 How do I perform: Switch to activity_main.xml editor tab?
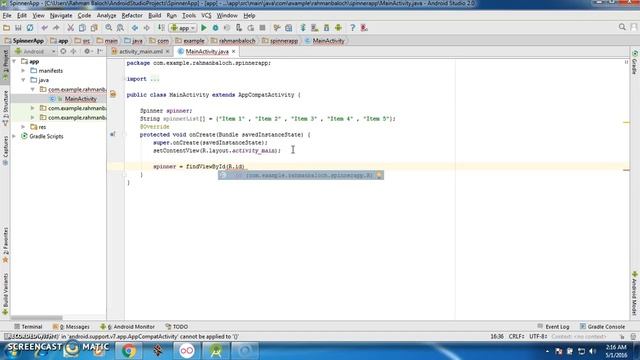tap(140, 51)
